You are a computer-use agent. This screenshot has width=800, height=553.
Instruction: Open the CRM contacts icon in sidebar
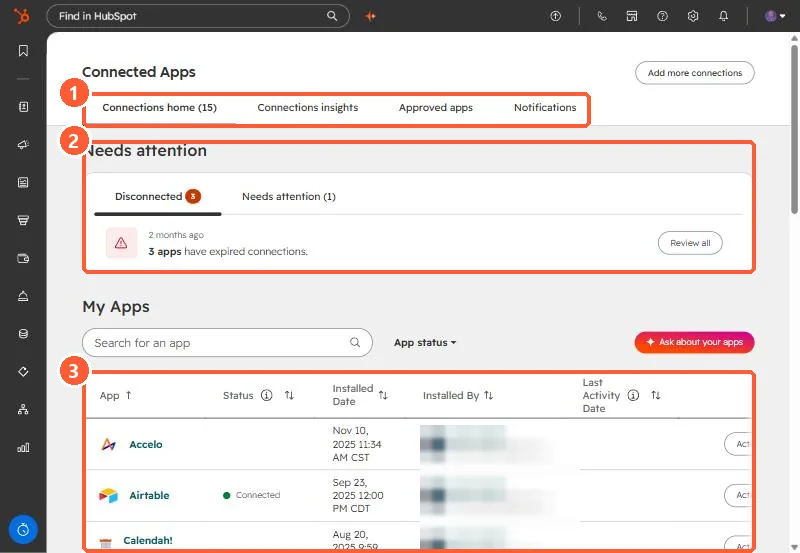click(23, 107)
